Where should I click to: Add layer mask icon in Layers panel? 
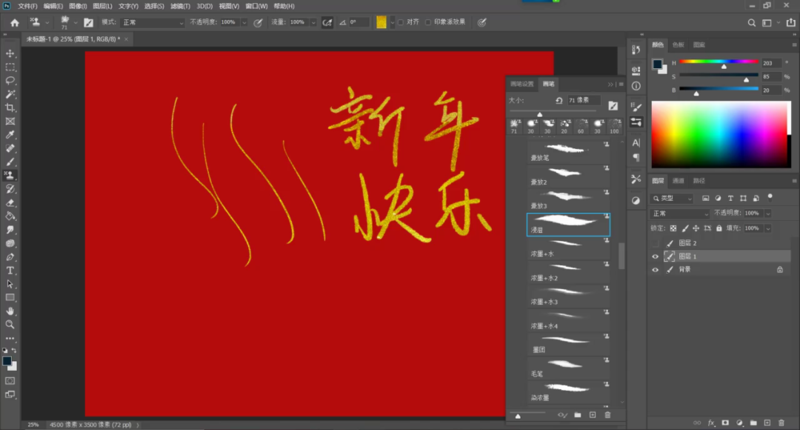click(x=725, y=423)
